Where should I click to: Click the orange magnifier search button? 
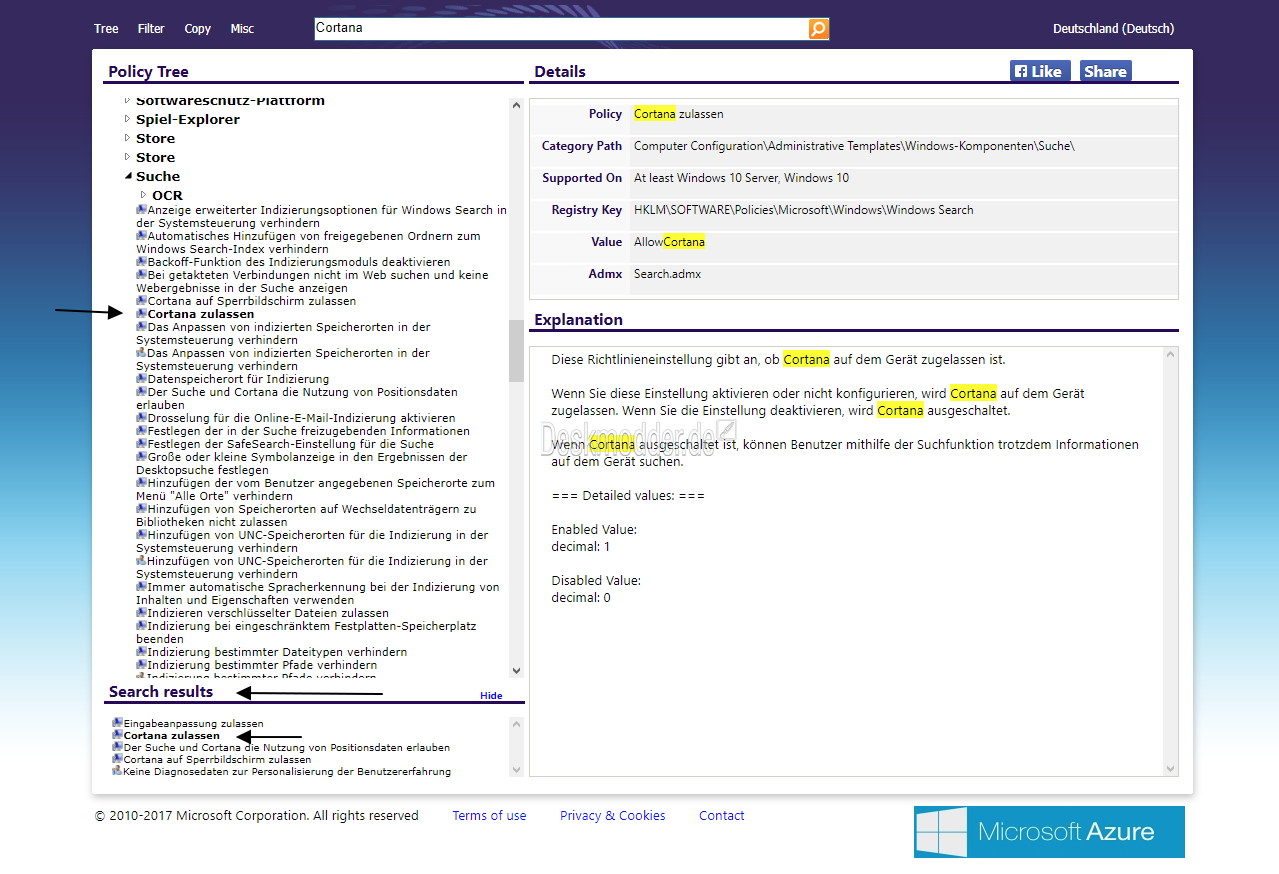(x=818, y=29)
